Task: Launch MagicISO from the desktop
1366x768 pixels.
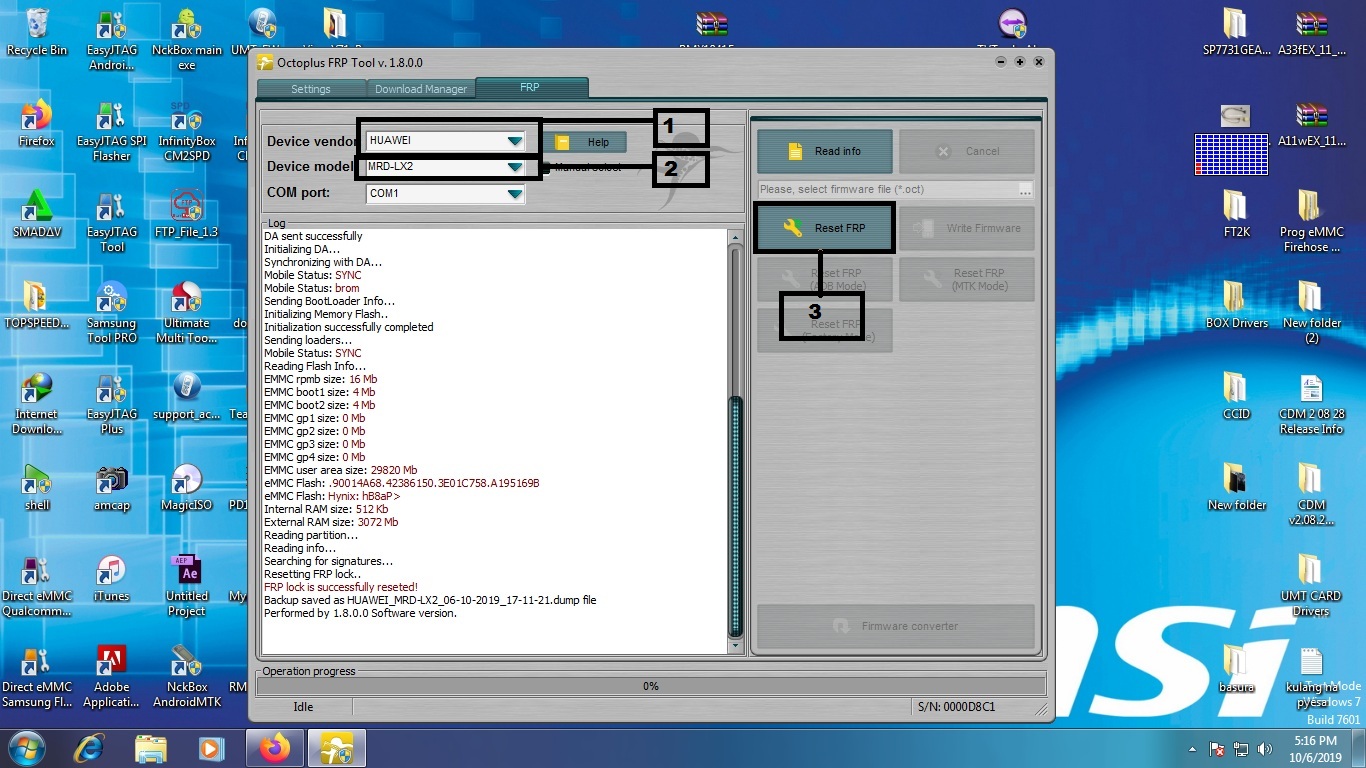Action: click(x=187, y=487)
